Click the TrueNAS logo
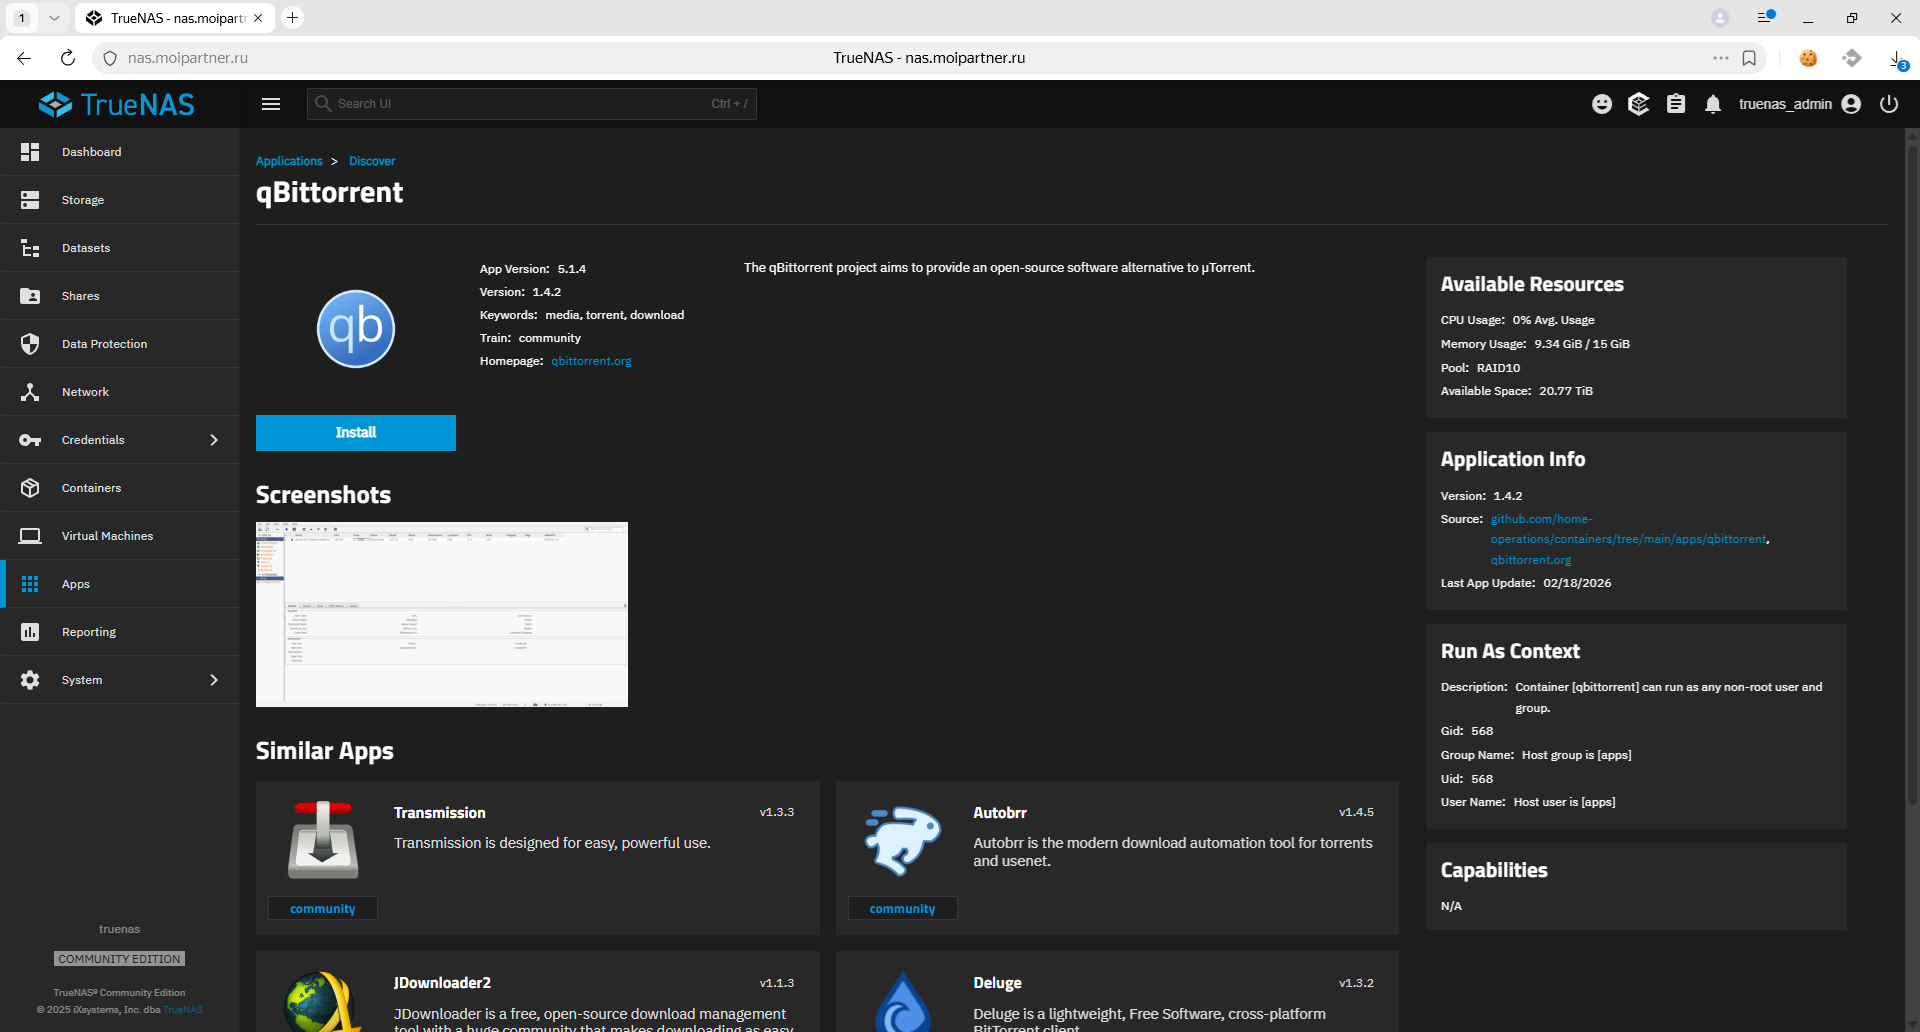 tap(117, 104)
